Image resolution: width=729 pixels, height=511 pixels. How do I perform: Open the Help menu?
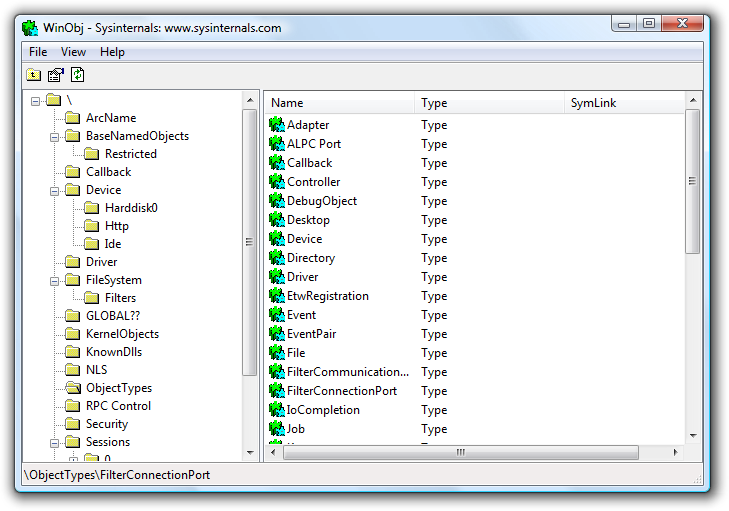click(112, 52)
